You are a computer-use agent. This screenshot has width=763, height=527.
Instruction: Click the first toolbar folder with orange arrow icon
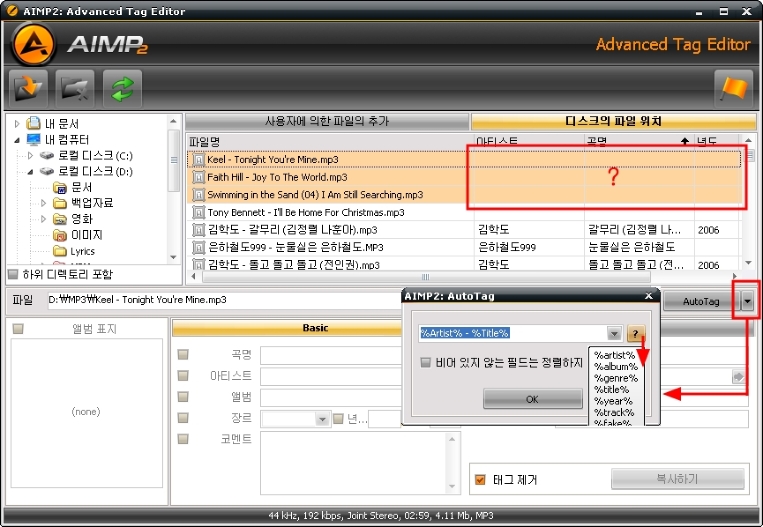point(28,89)
